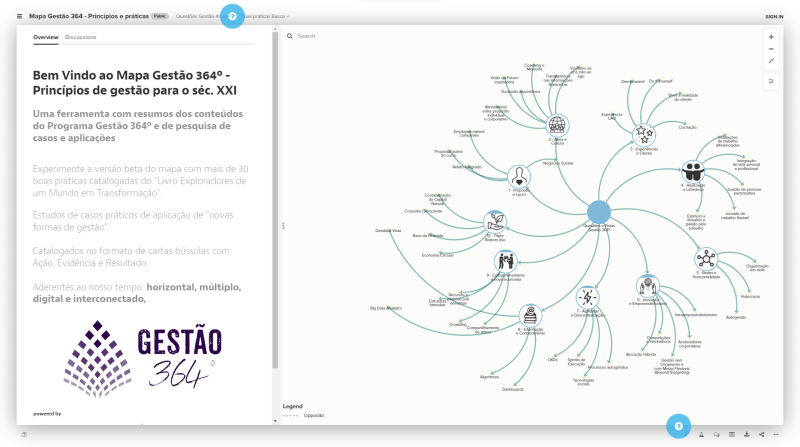Select the '3 - Experiências e Cliente' stars node
Image resolution: width=800 pixels, height=447 pixels.
644,135
